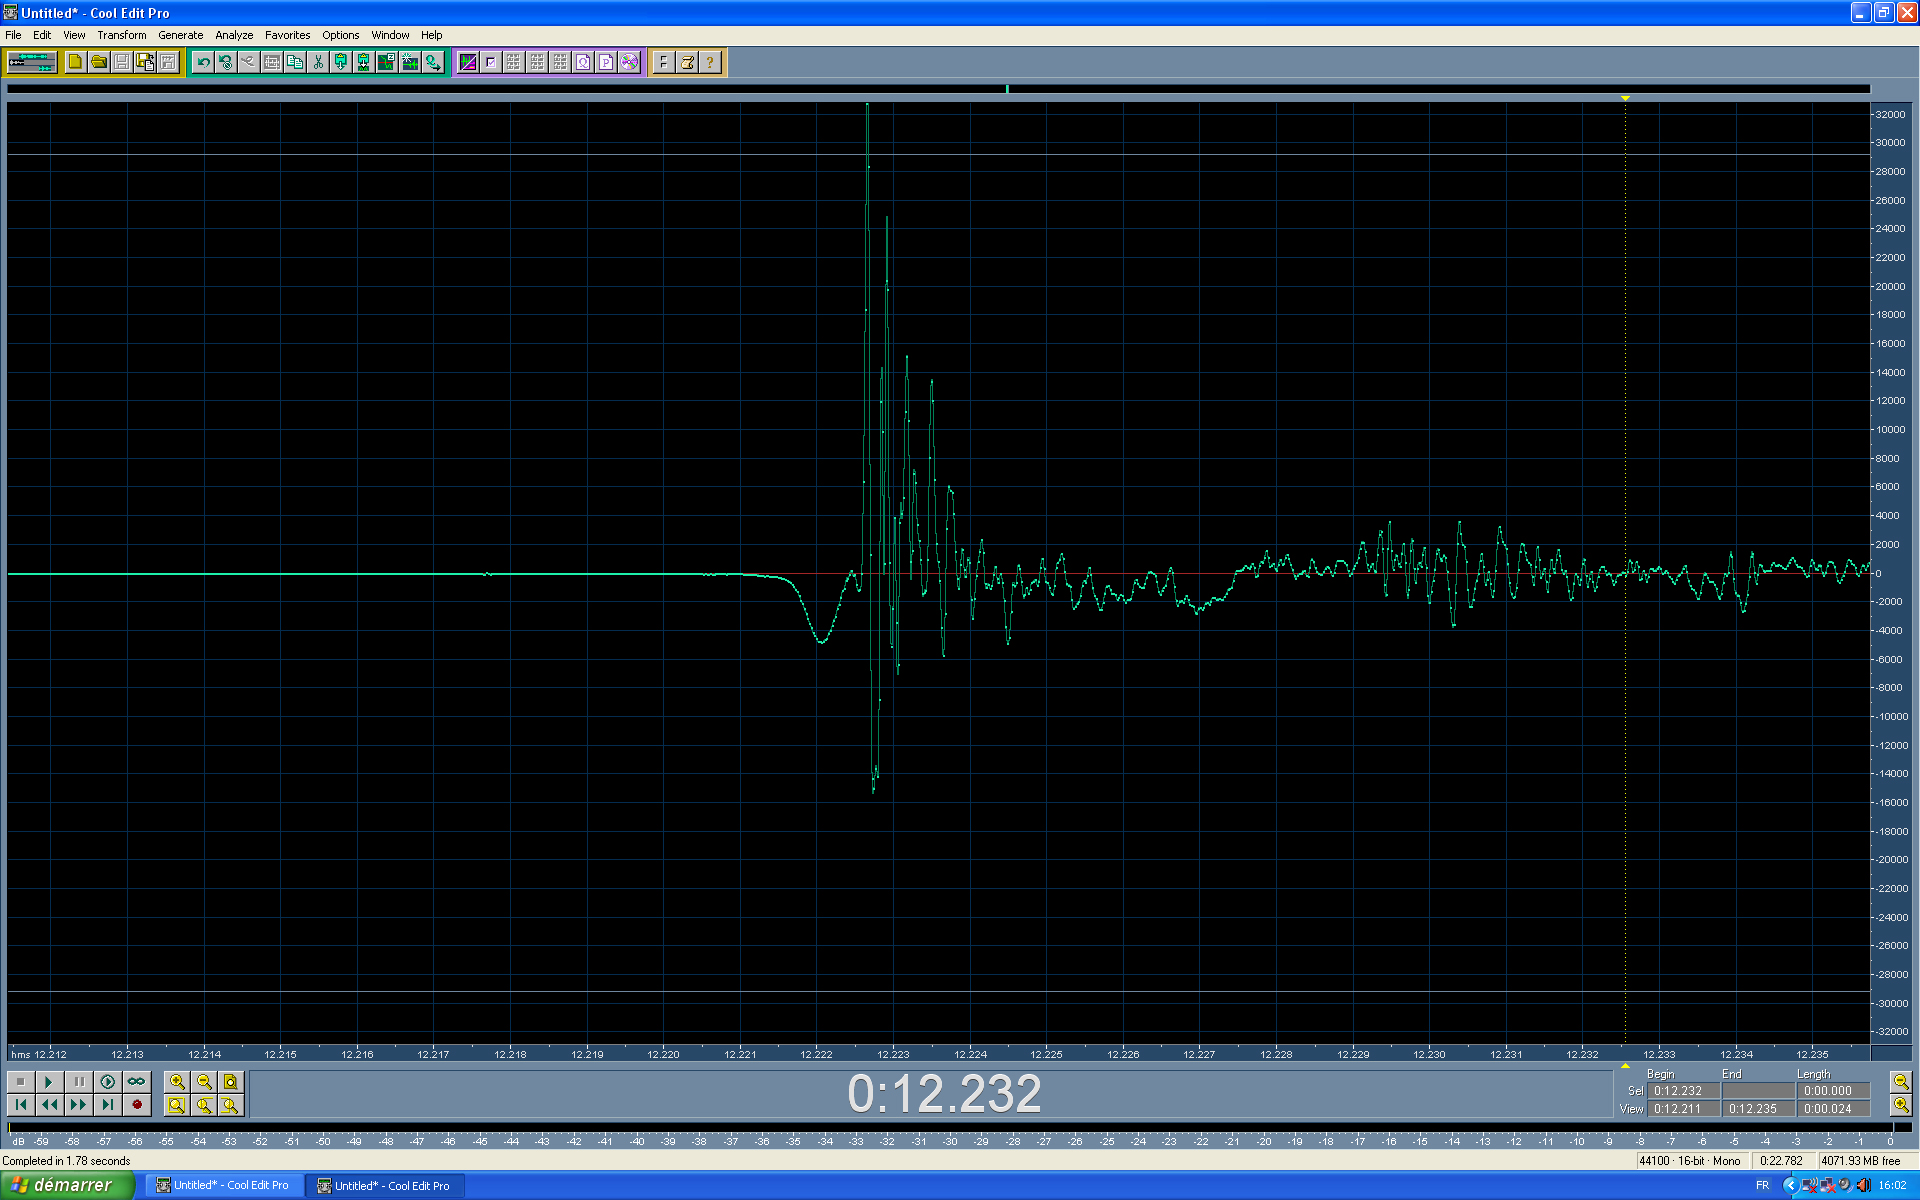Jump to beginning transport button
The width and height of the screenshot is (1920, 1200).
pos(20,1104)
